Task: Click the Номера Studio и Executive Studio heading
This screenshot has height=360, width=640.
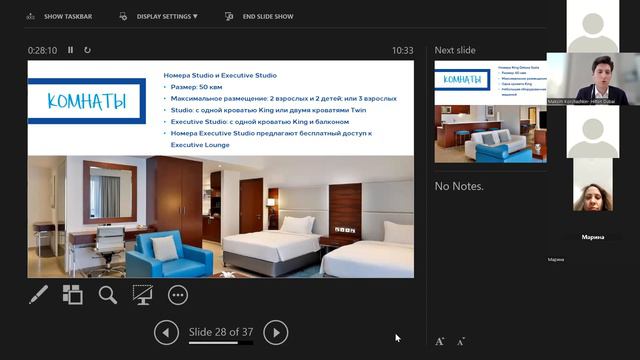Action: coord(220,76)
